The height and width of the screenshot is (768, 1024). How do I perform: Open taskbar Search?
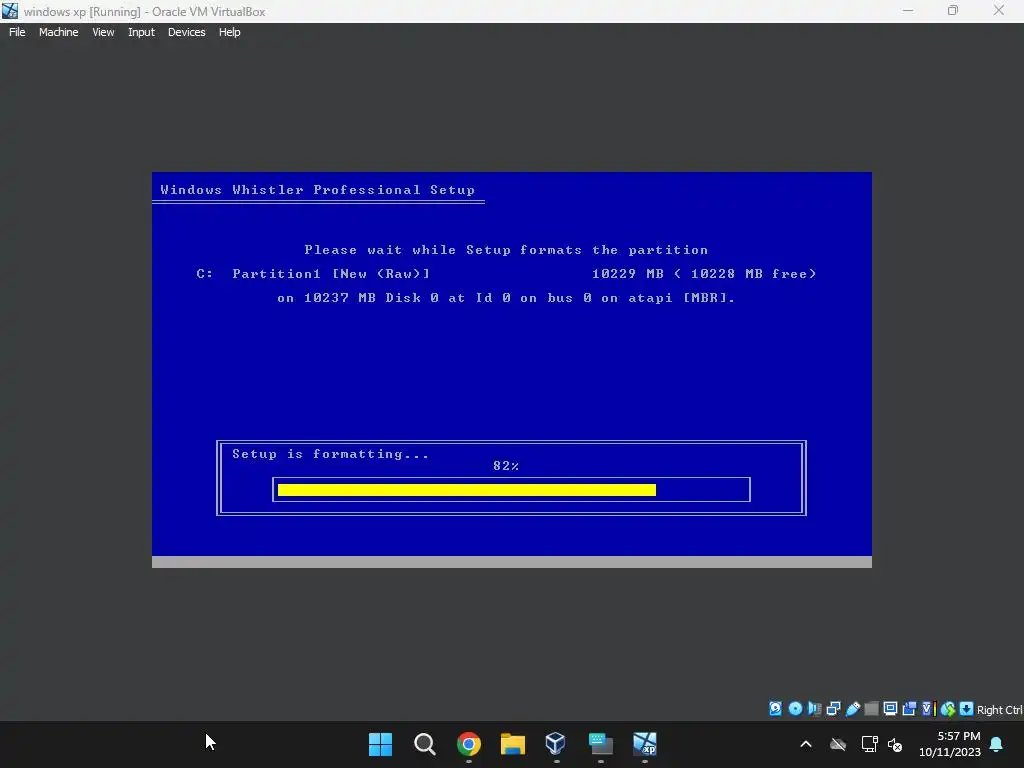click(x=424, y=744)
